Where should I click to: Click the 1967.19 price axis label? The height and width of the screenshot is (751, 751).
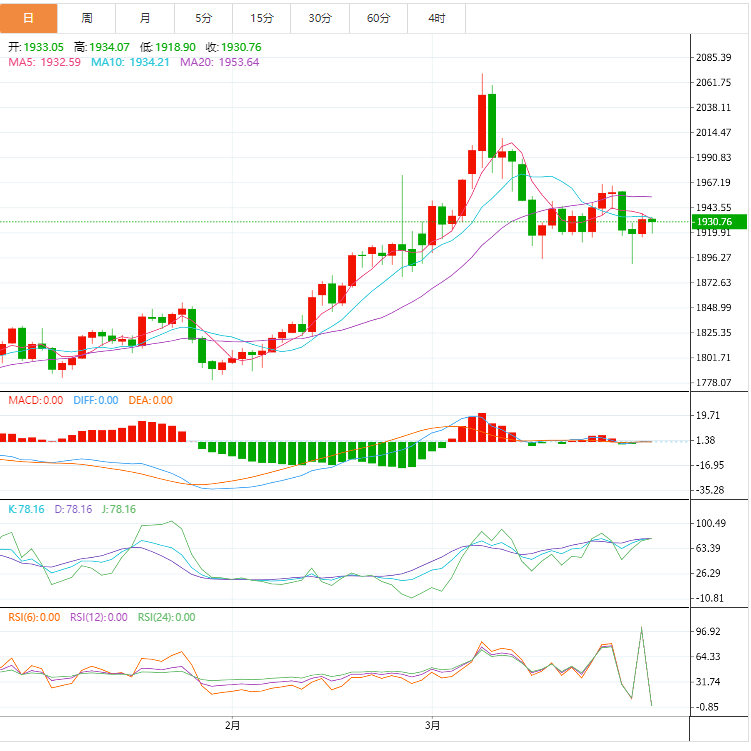click(x=714, y=182)
